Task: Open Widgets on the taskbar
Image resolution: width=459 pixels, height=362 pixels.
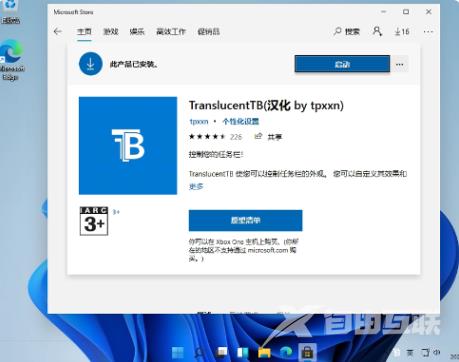Action: coord(243,352)
